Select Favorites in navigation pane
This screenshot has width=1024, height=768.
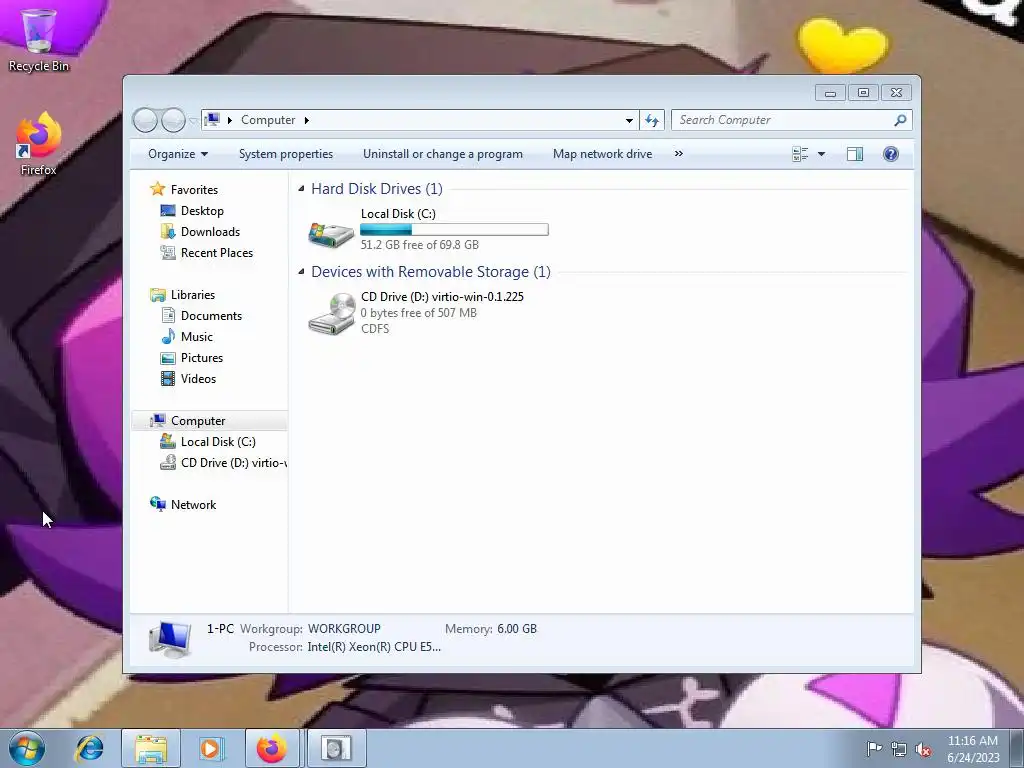pos(194,190)
